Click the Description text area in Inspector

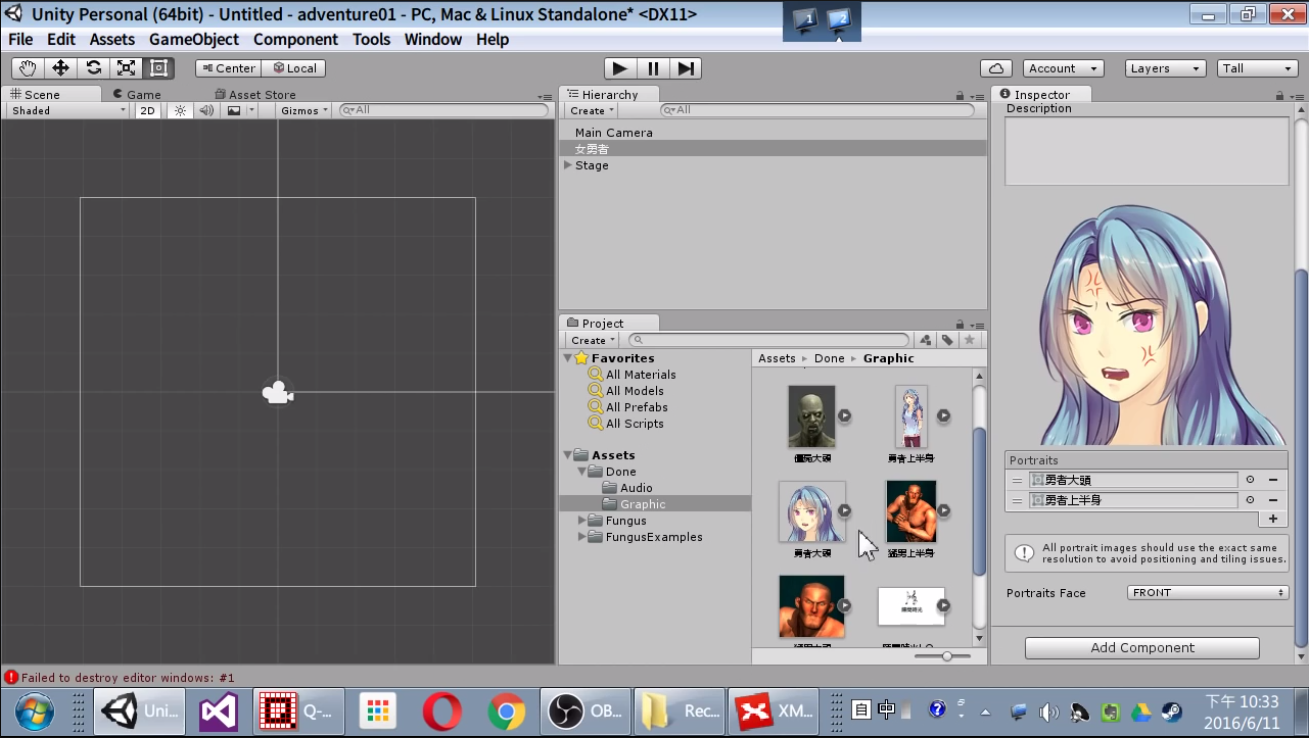click(1147, 151)
